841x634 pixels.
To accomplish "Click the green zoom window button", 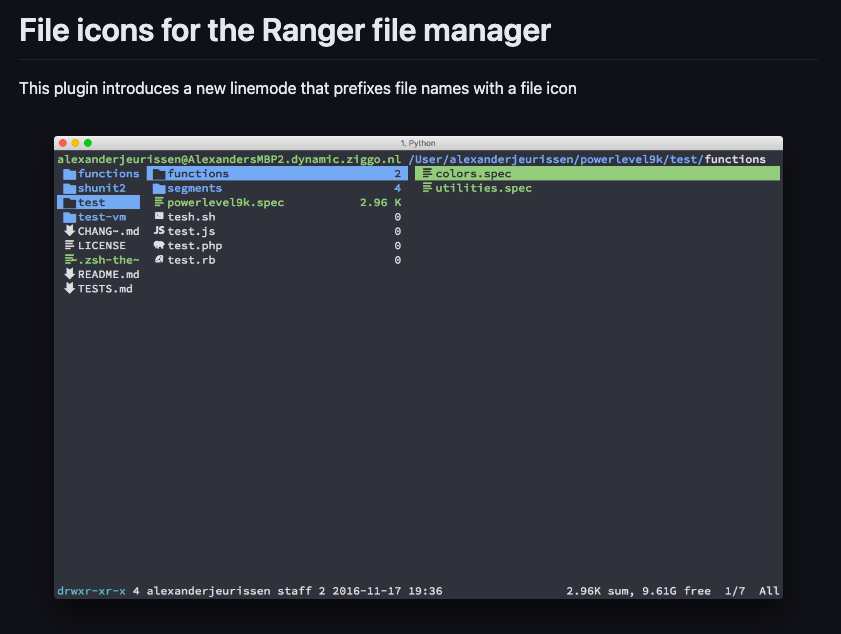I will pyautogui.click(x=88, y=143).
